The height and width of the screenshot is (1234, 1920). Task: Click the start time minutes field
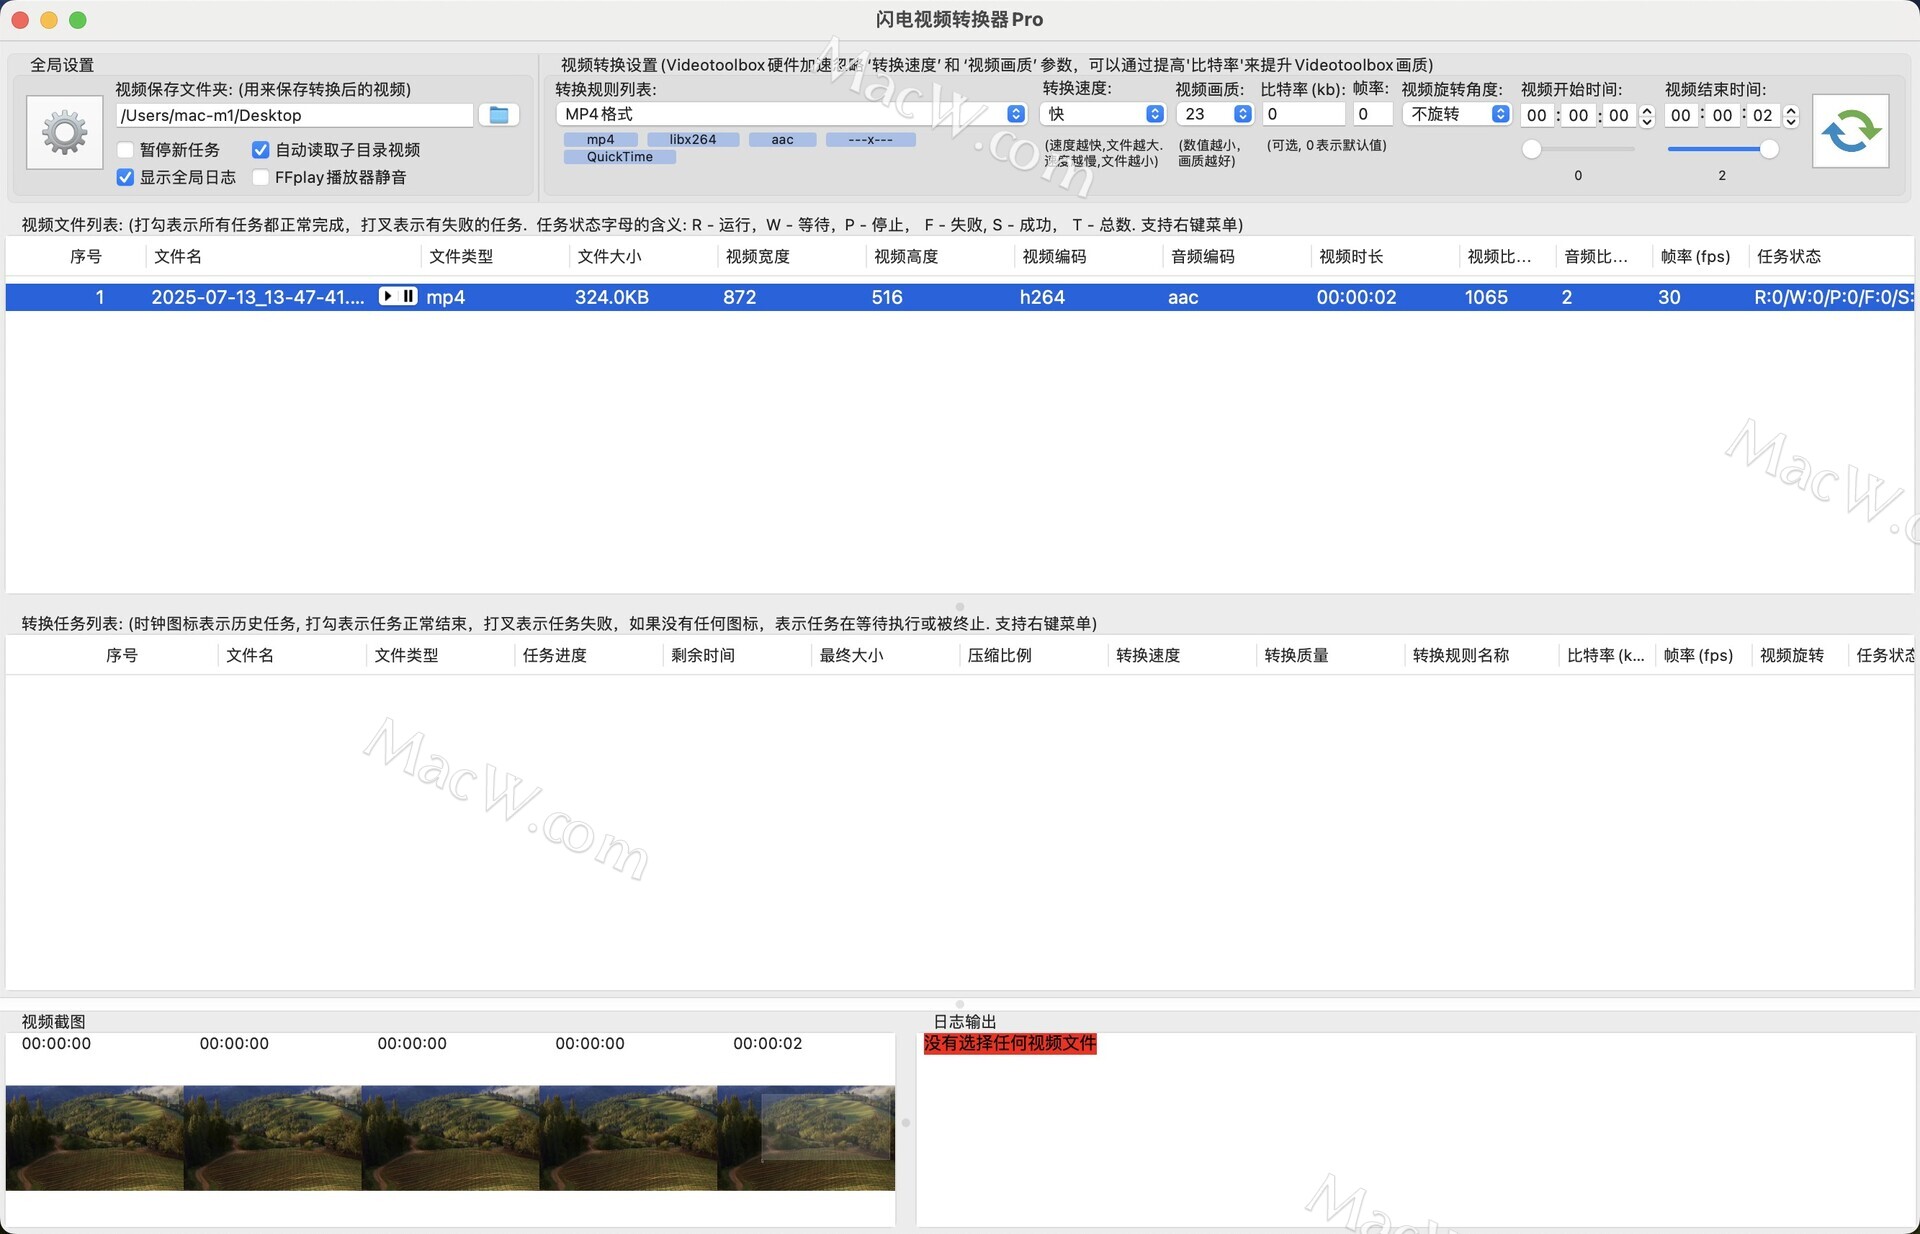tap(1578, 115)
